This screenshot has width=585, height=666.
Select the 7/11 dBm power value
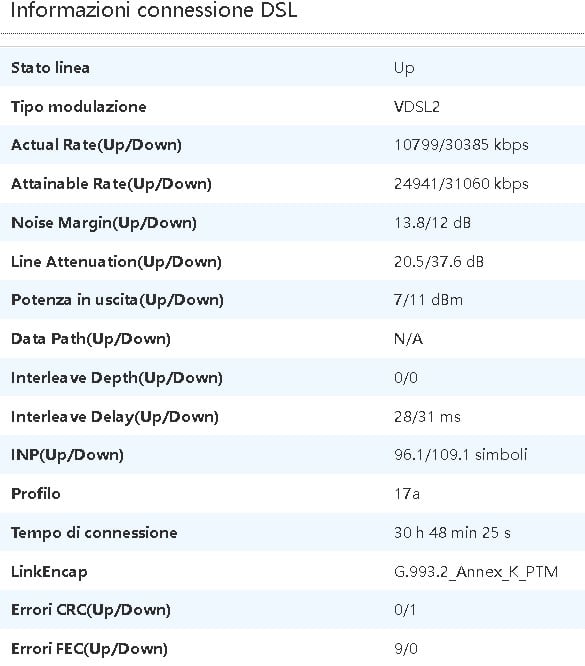428,300
